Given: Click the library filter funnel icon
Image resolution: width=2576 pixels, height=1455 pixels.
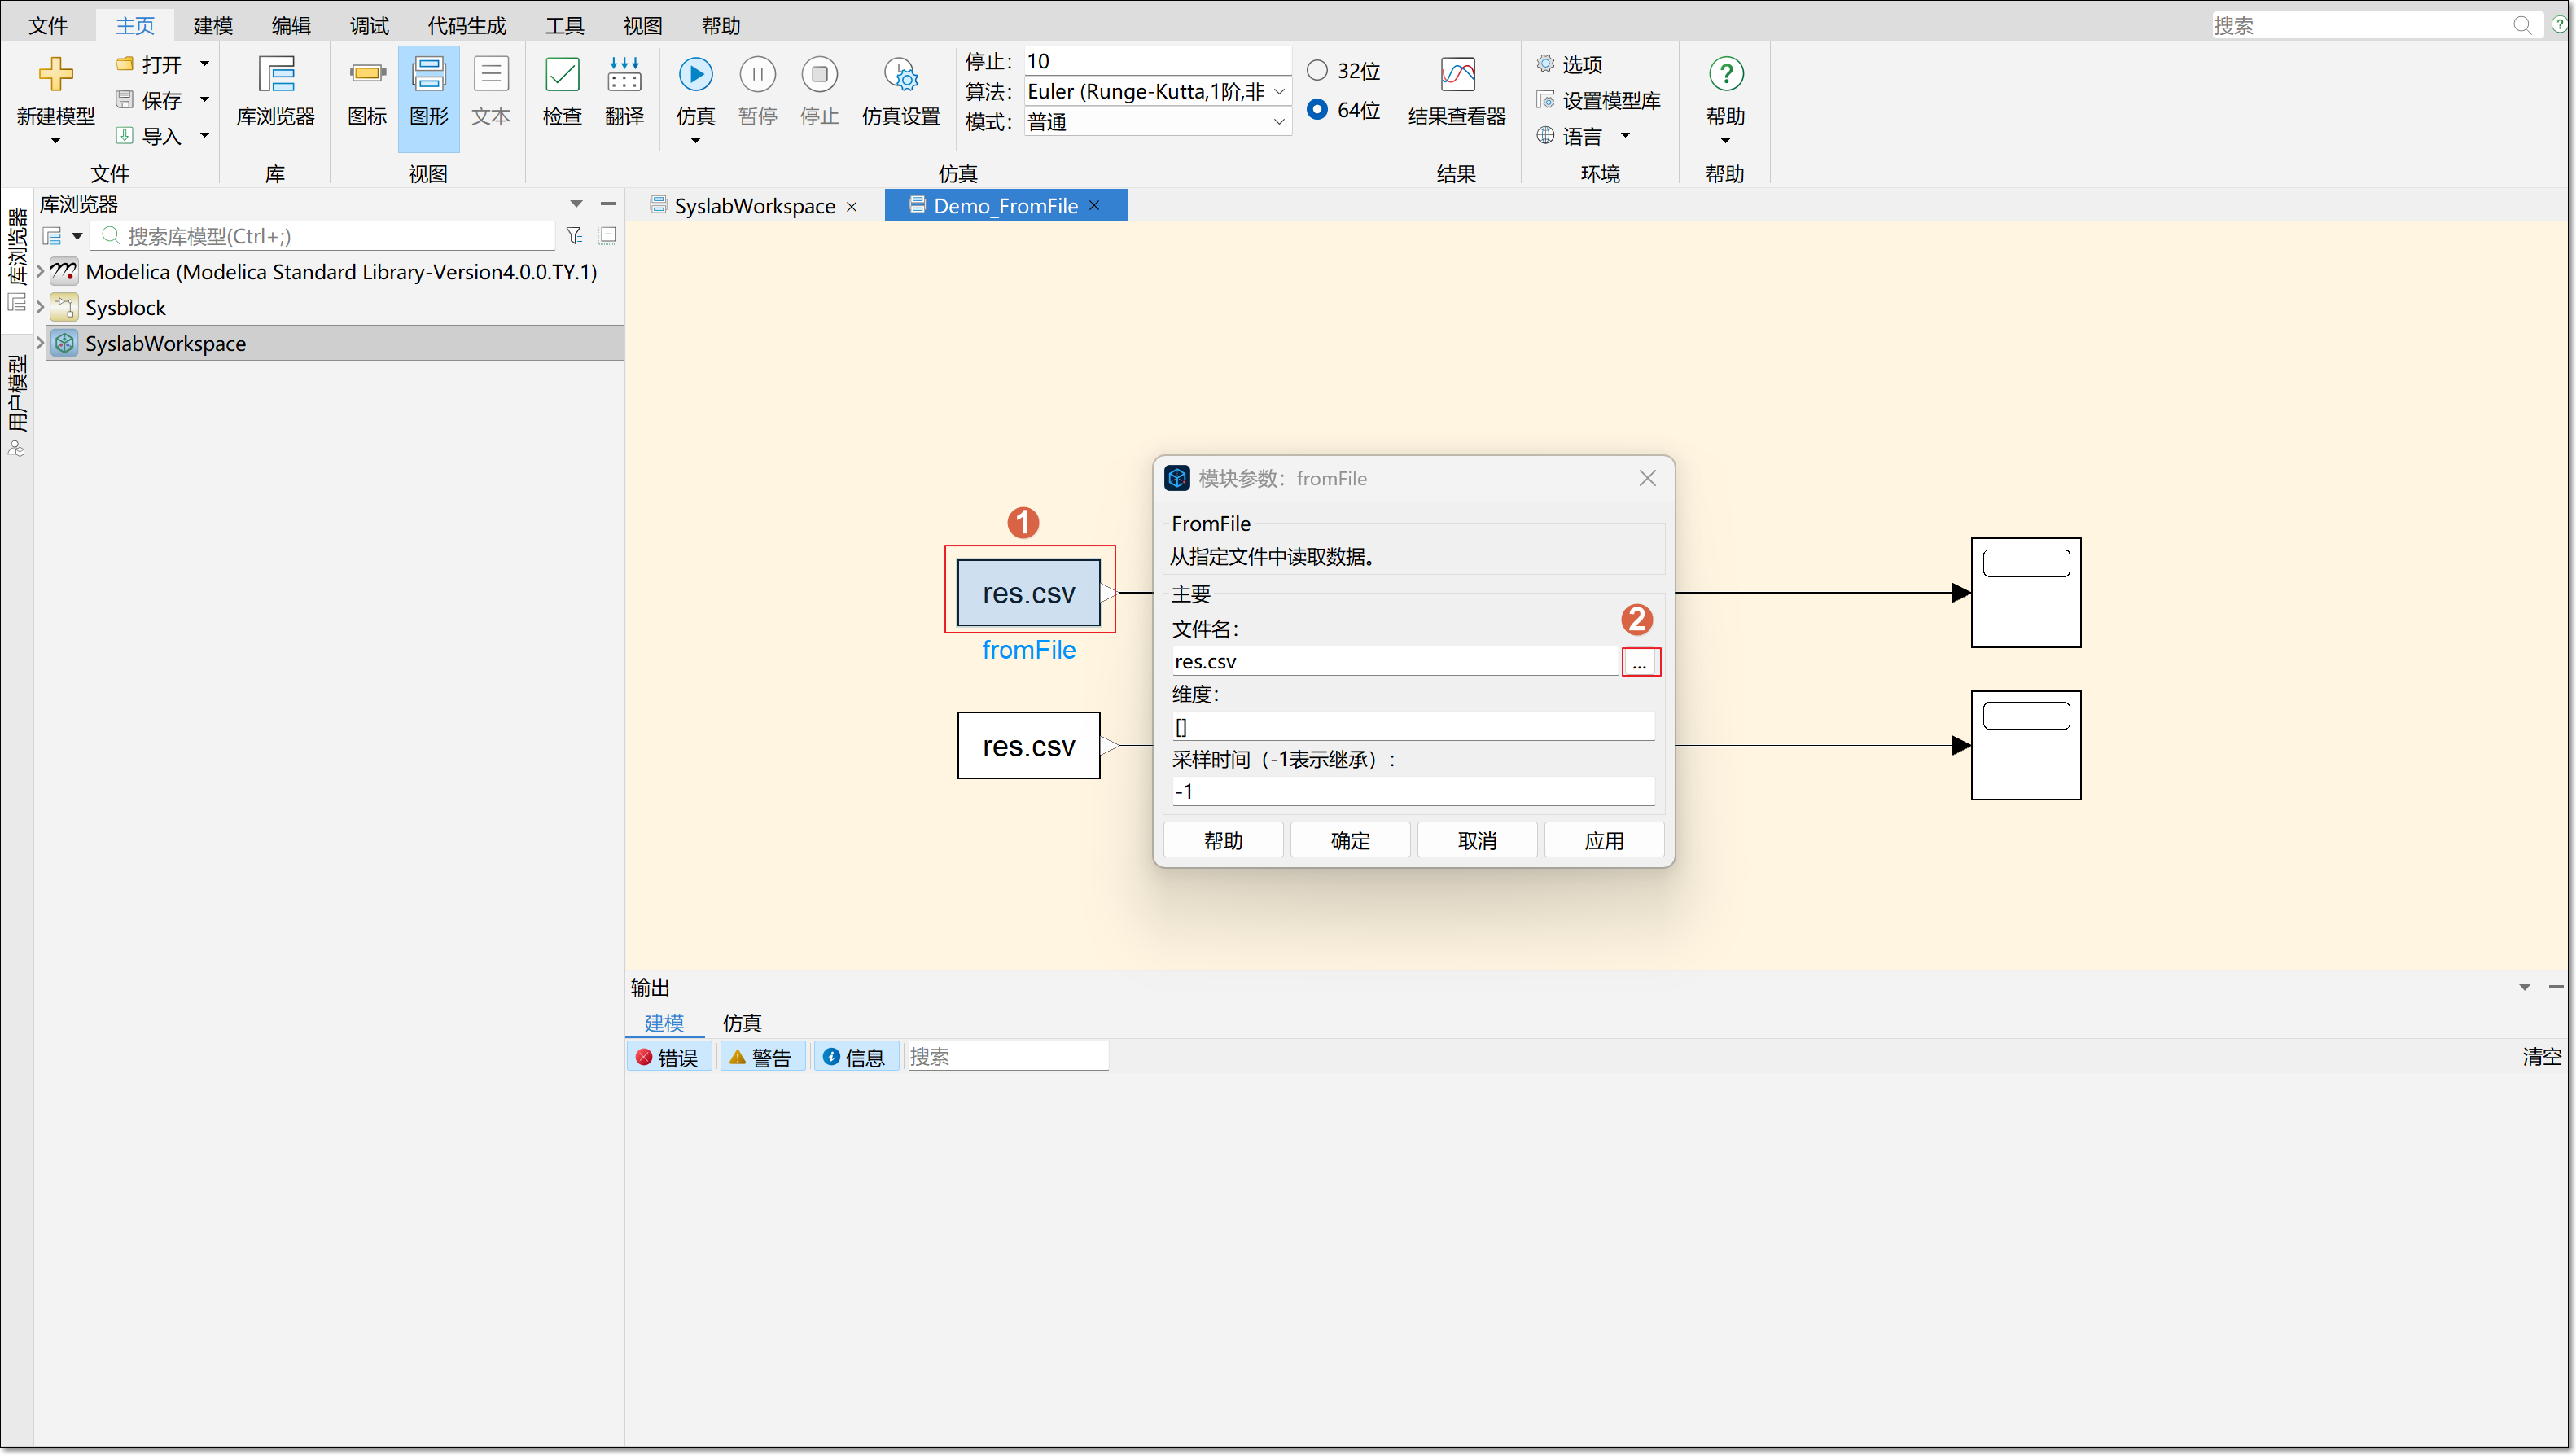Looking at the screenshot, I should click(574, 236).
